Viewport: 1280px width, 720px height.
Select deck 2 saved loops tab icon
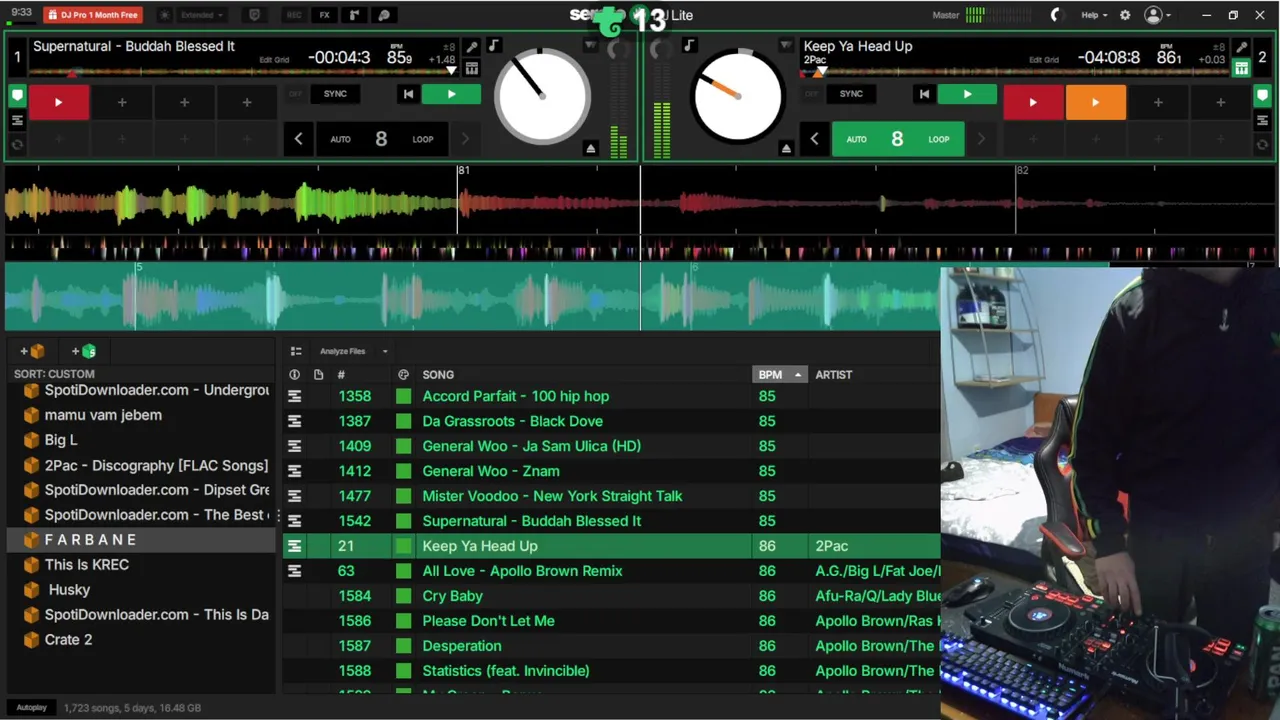coord(1263,144)
